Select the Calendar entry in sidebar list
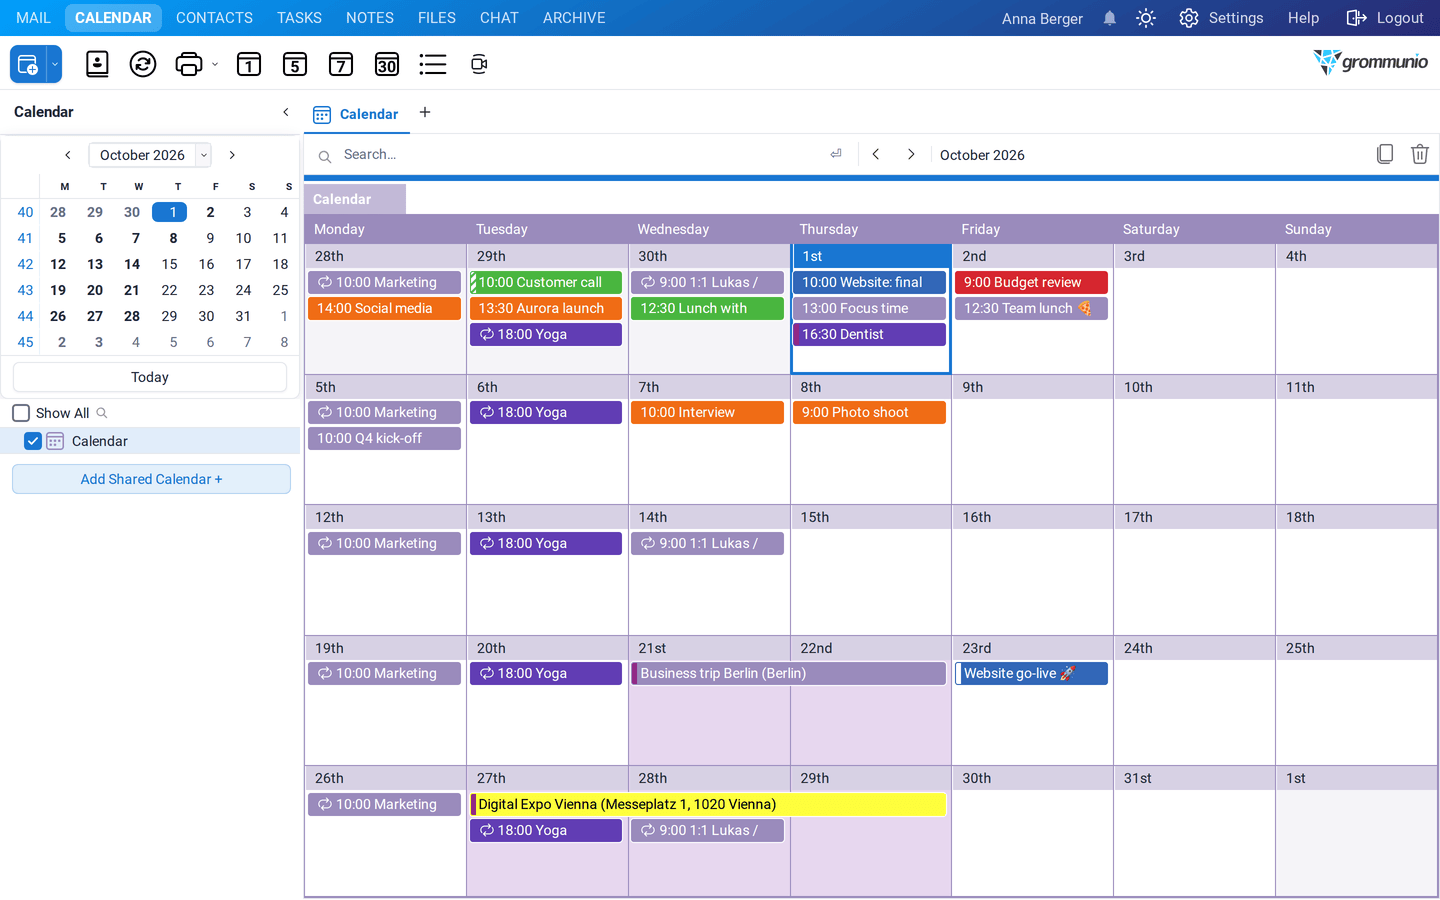The width and height of the screenshot is (1440, 900). pyautogui.click(x=150, y=441)
